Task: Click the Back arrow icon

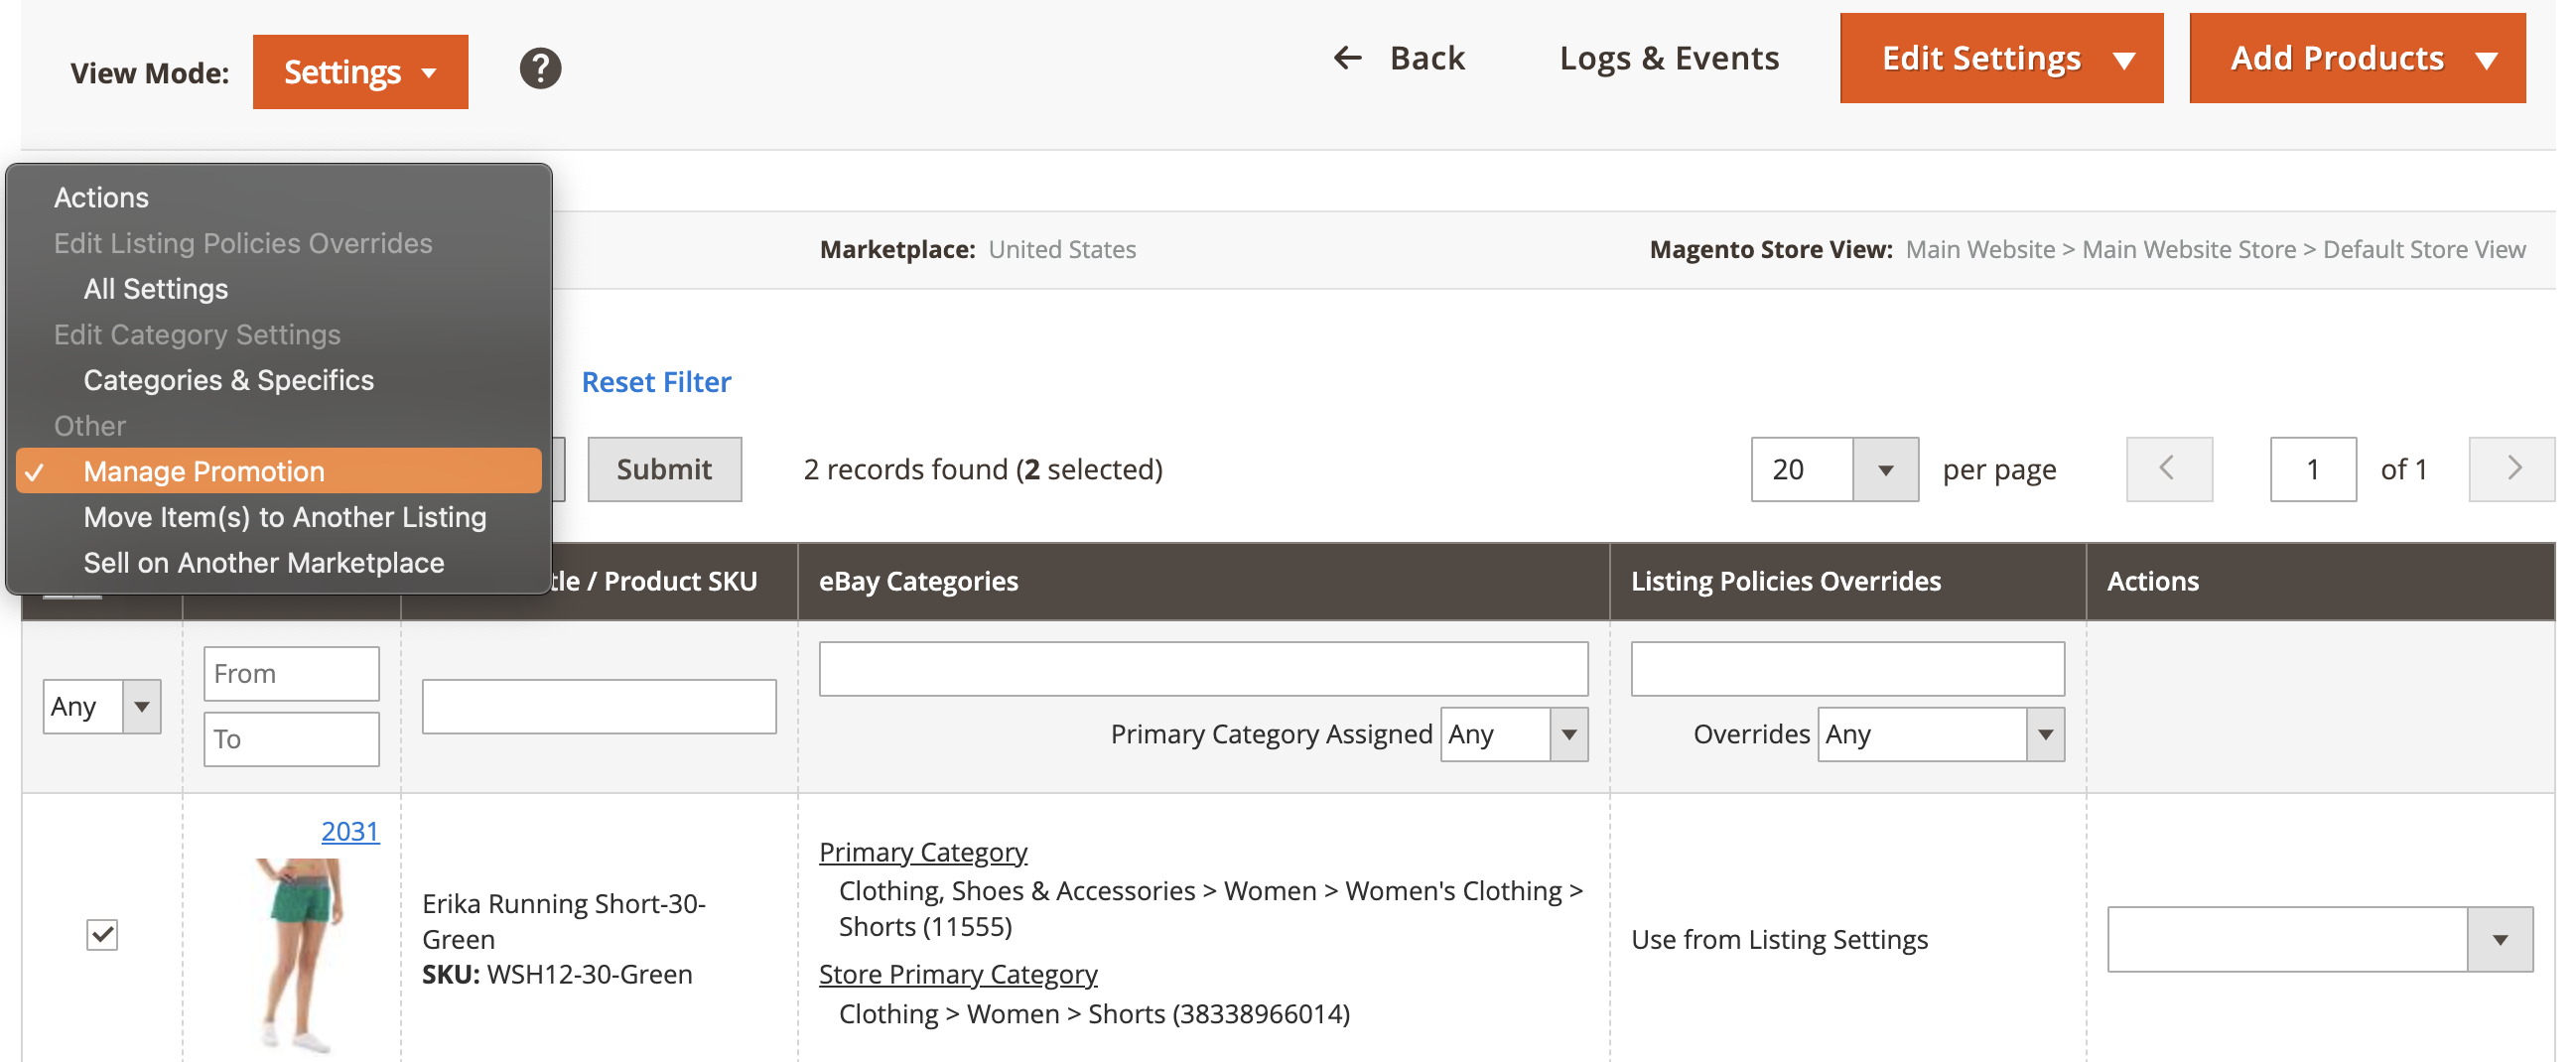Action: (1347, 58)
